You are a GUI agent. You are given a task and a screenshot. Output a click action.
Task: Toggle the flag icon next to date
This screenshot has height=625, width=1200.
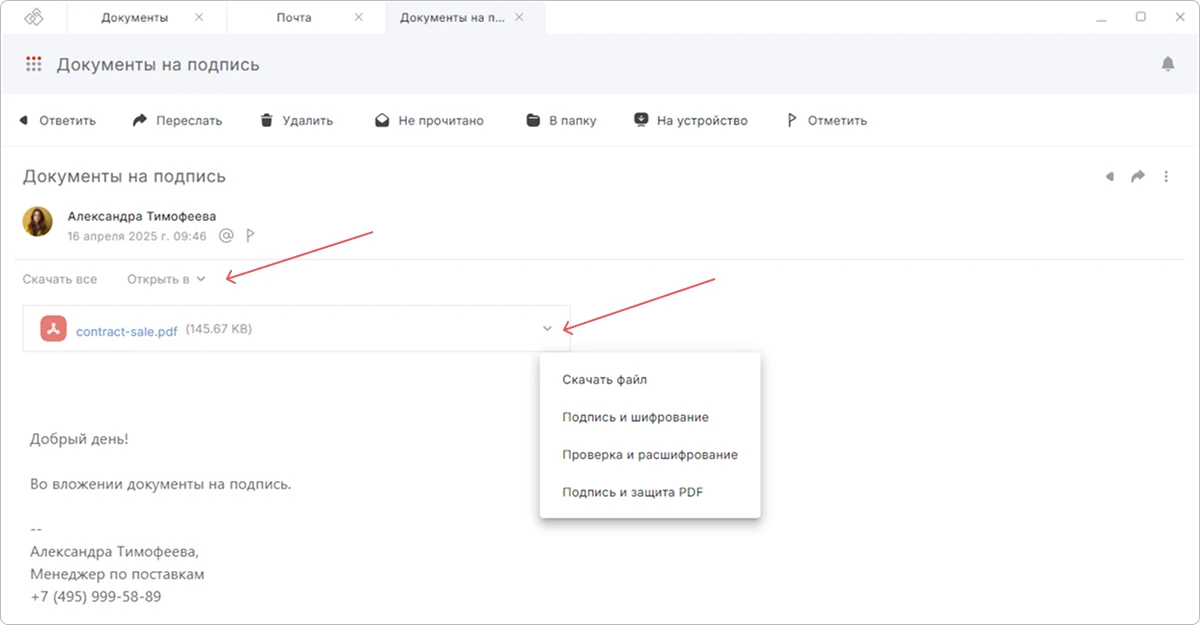coord(251,236)
